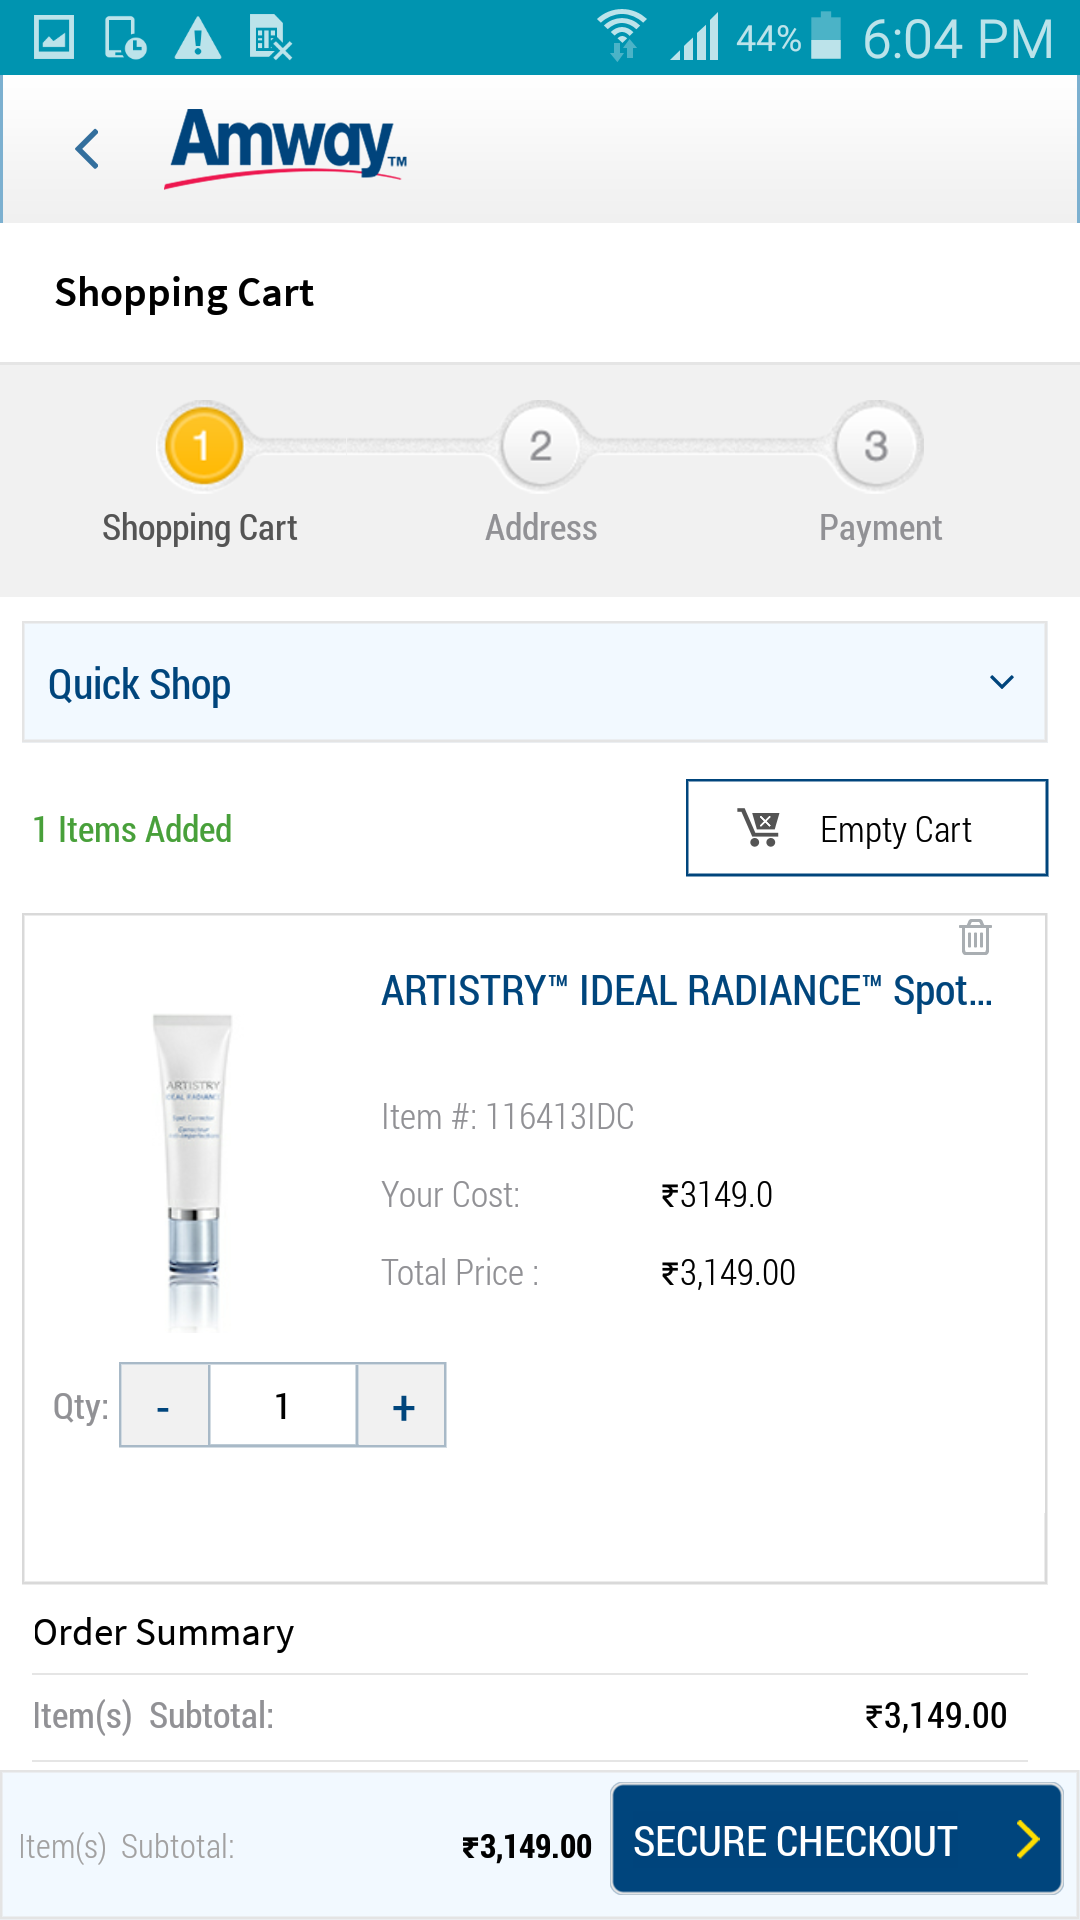Tap the yellow arrow on Secure Checkout
This screenshot has width=1080, height=1920.
pyautogui.click(x=1027, y=1839)
